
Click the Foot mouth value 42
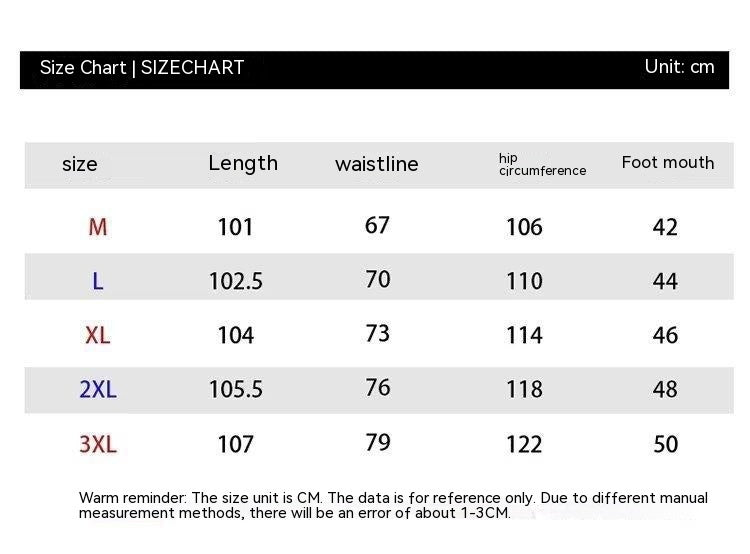pyautogui.click(x=665, y=227)
